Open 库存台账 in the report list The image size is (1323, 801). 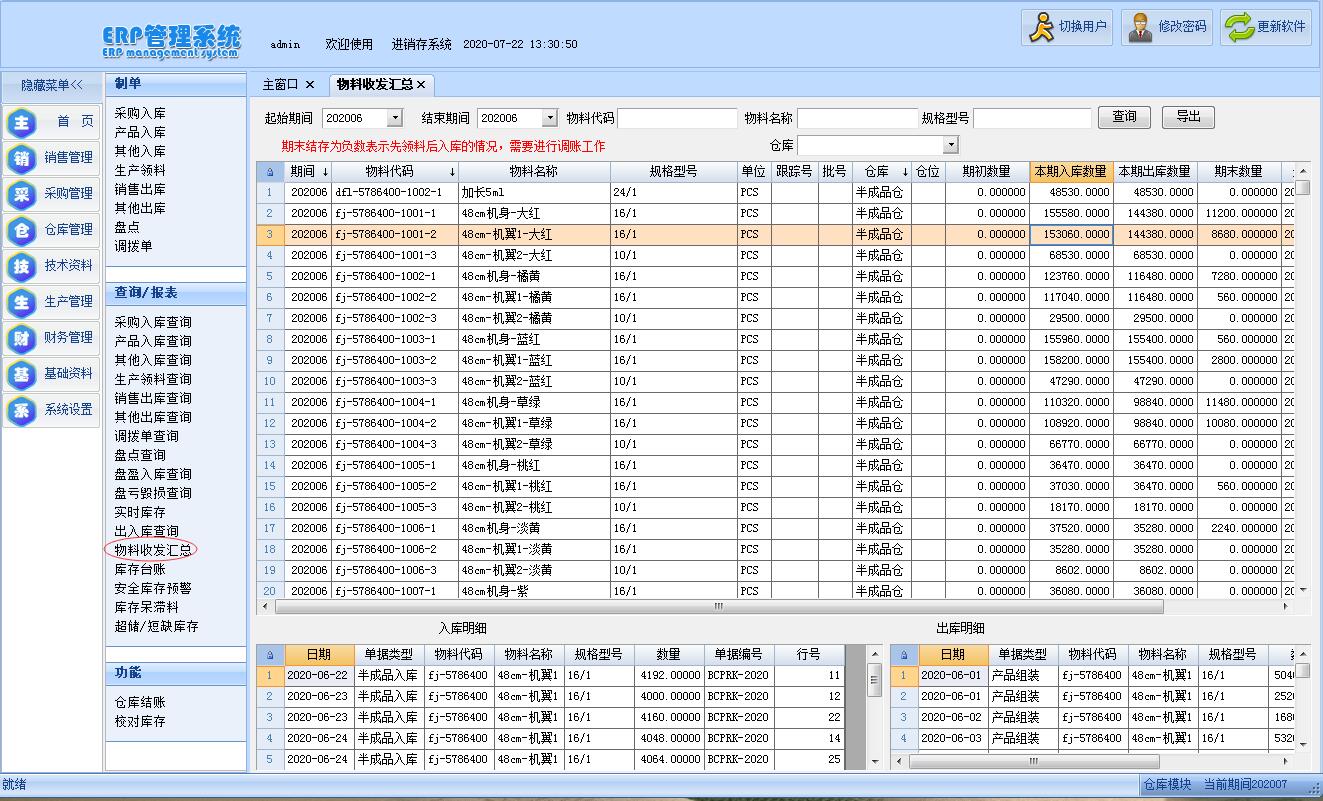140,569
